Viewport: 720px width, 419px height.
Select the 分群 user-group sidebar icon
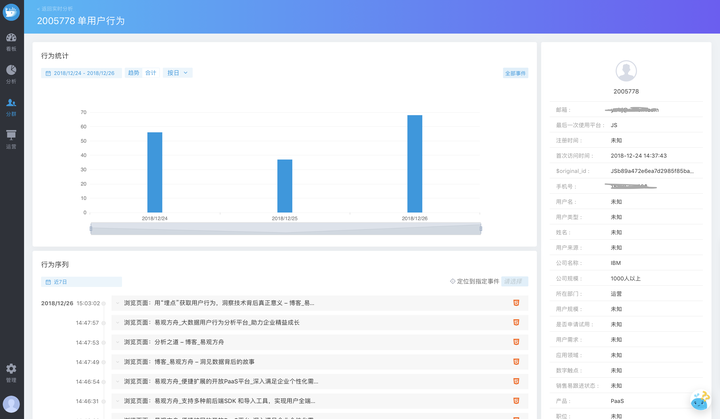11,102
